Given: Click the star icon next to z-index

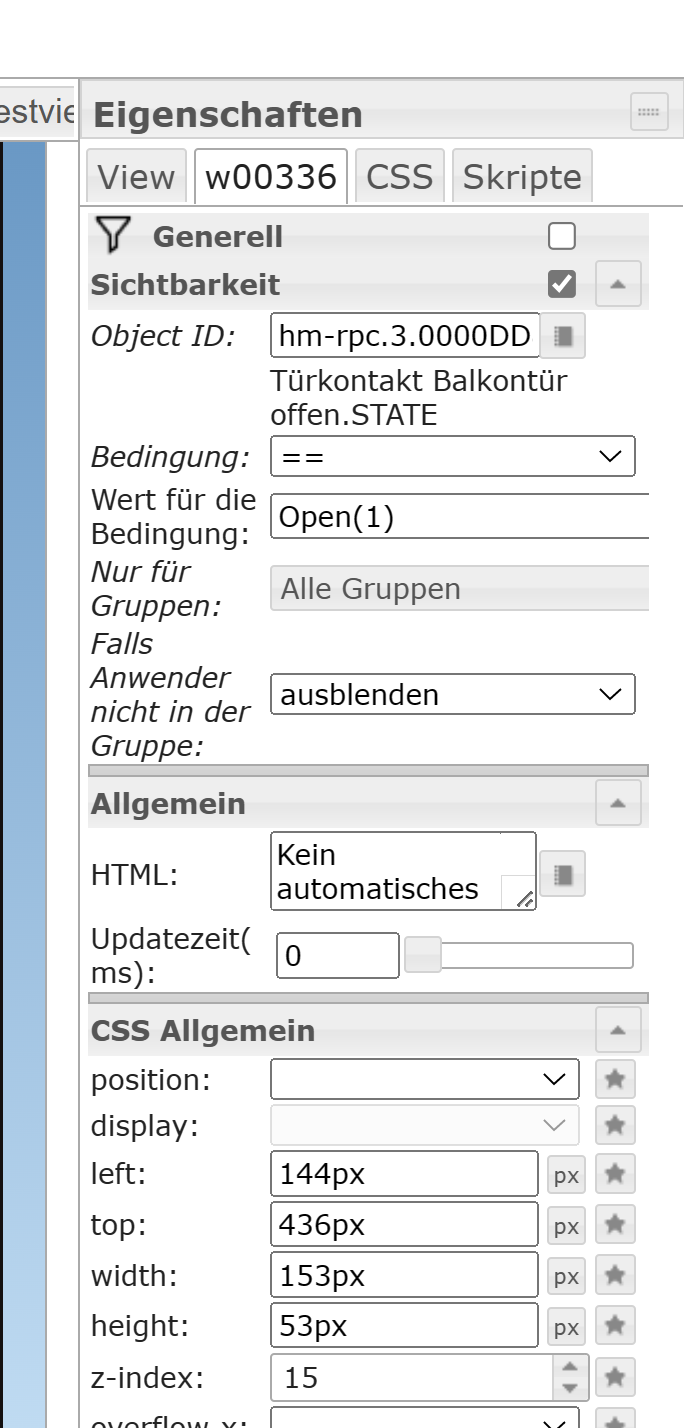Looking at the screenshot, I should (x=615, y=1378).
